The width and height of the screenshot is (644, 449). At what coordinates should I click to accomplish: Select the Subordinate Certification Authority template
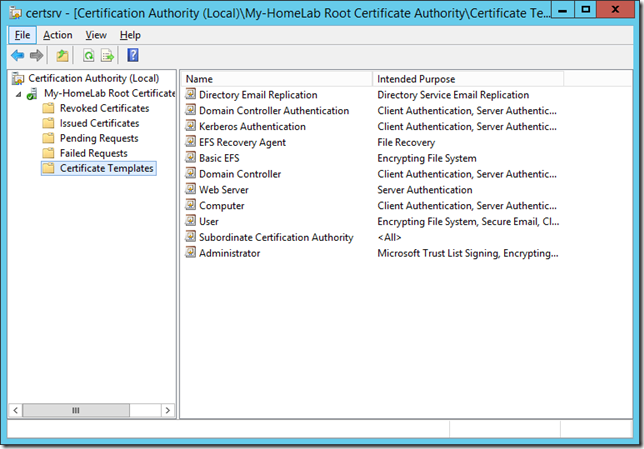(275, 237)
